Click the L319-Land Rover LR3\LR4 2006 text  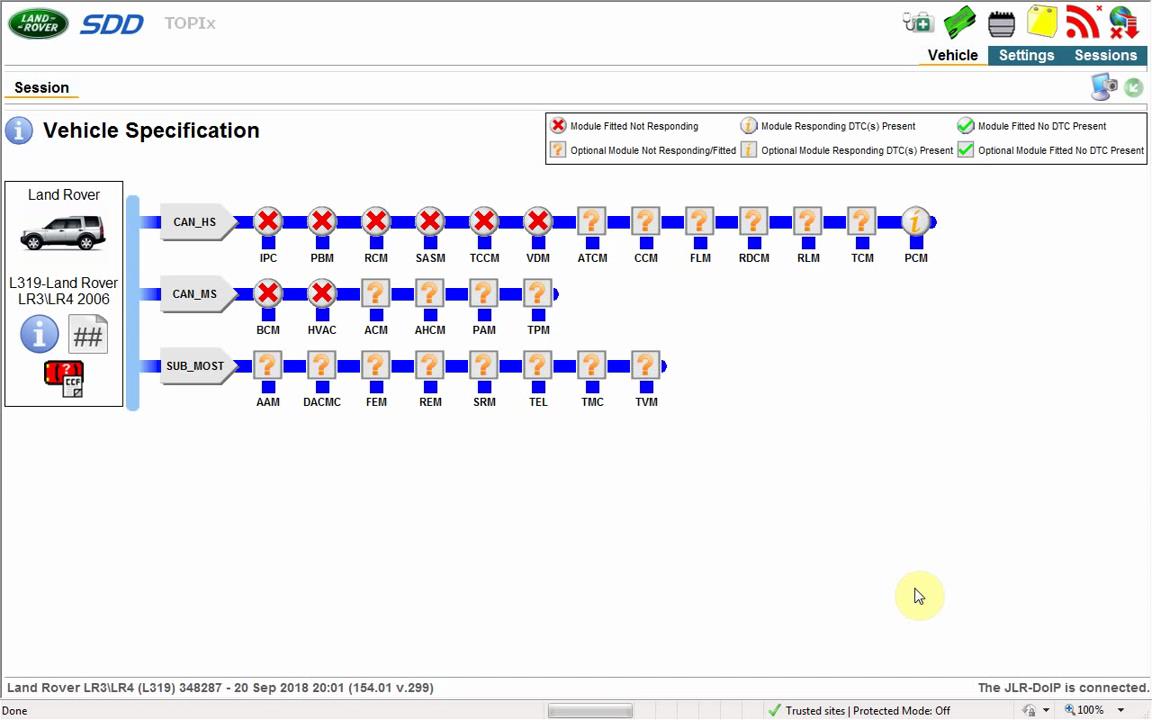(x=63, y=291)
